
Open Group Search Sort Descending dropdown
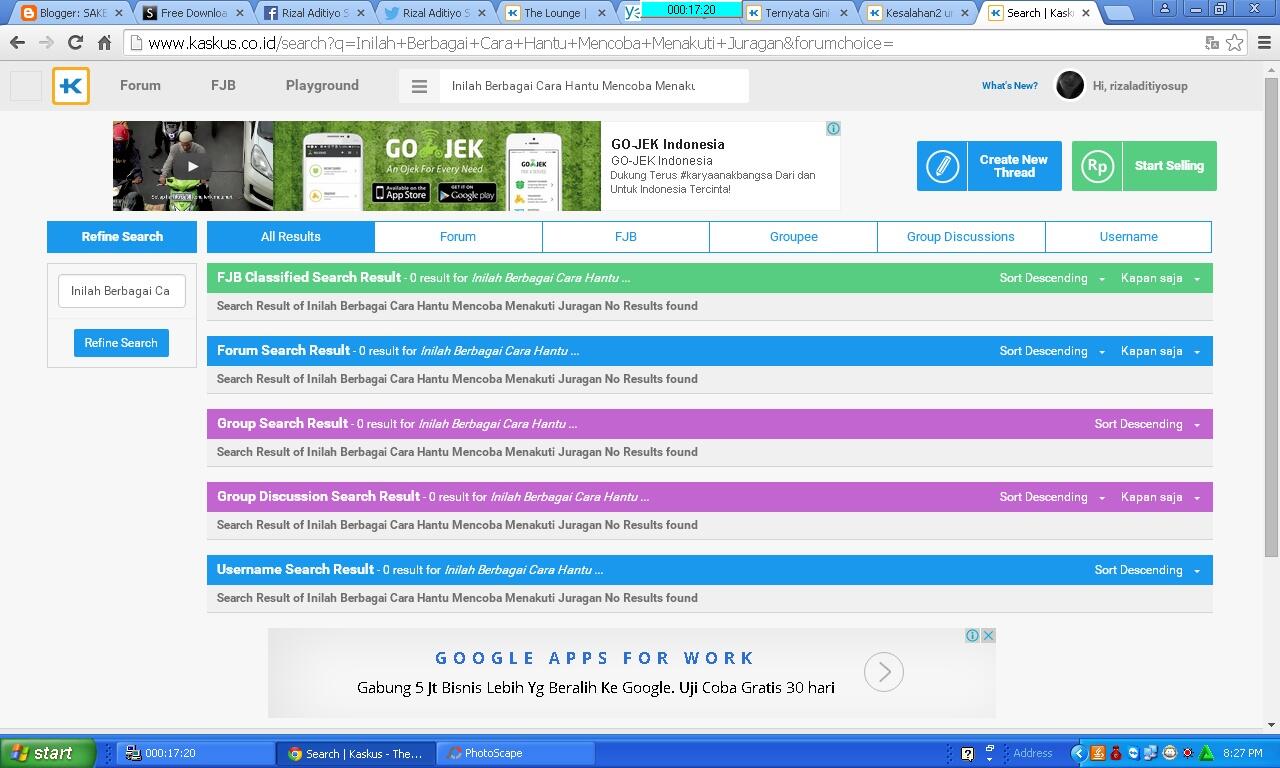(1147, 425)
